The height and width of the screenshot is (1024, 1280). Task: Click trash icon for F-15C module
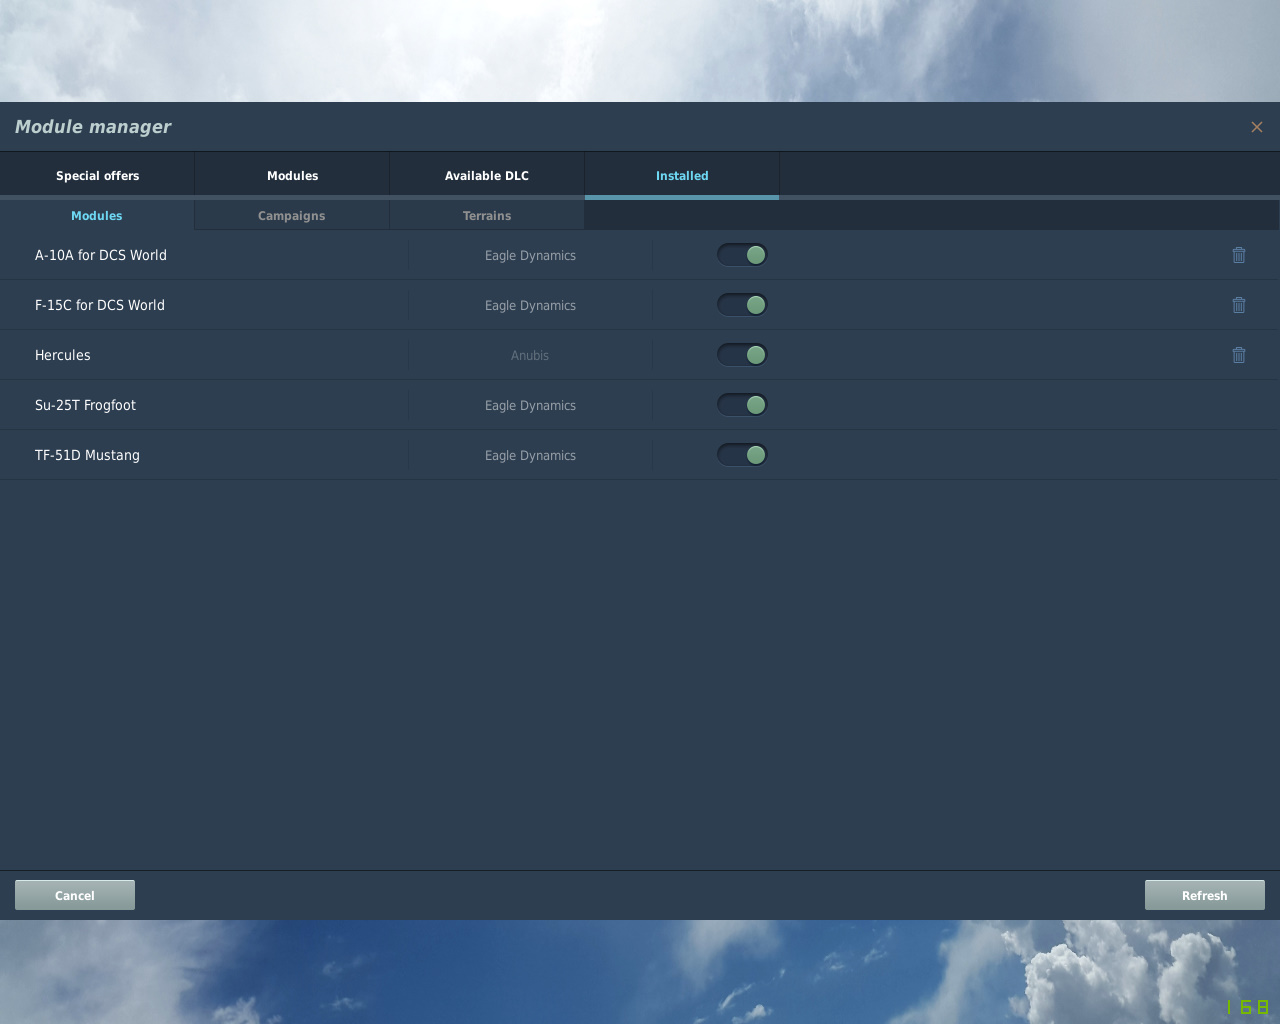[x=1239, y=305]
